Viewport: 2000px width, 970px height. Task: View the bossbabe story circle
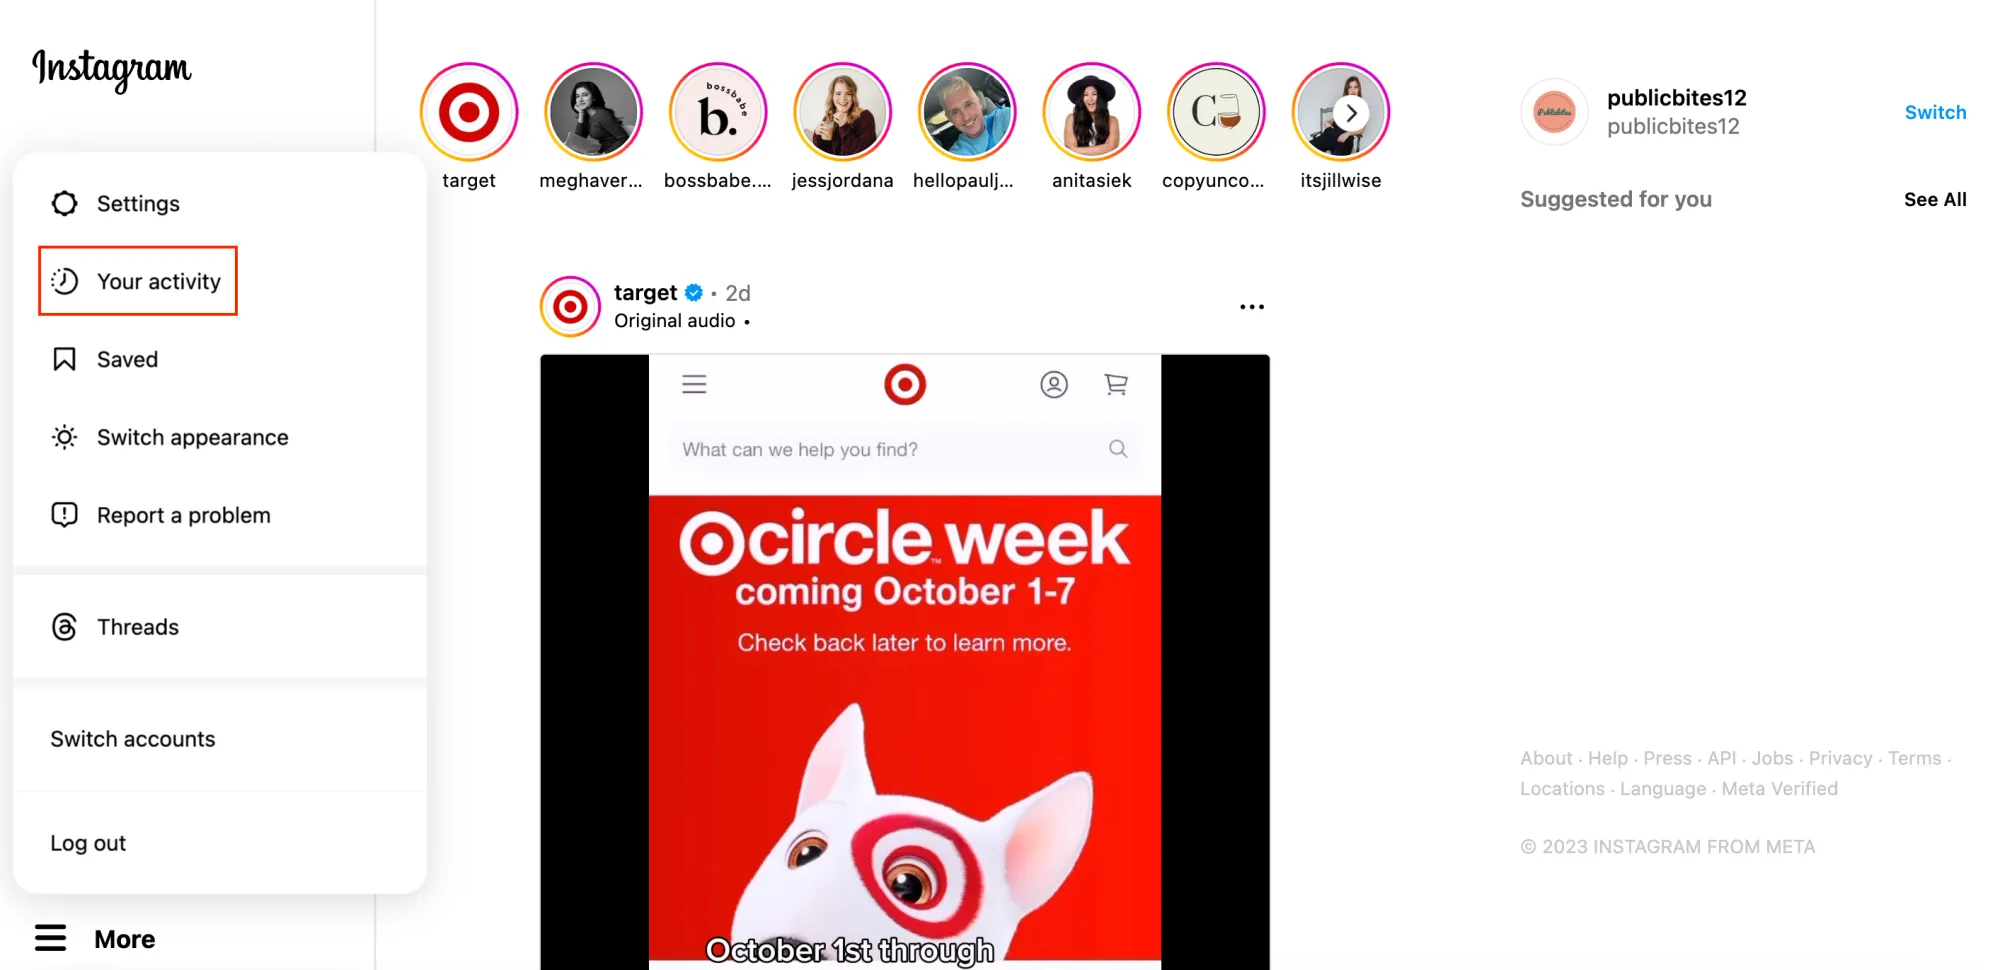click(x=718, y=112)
